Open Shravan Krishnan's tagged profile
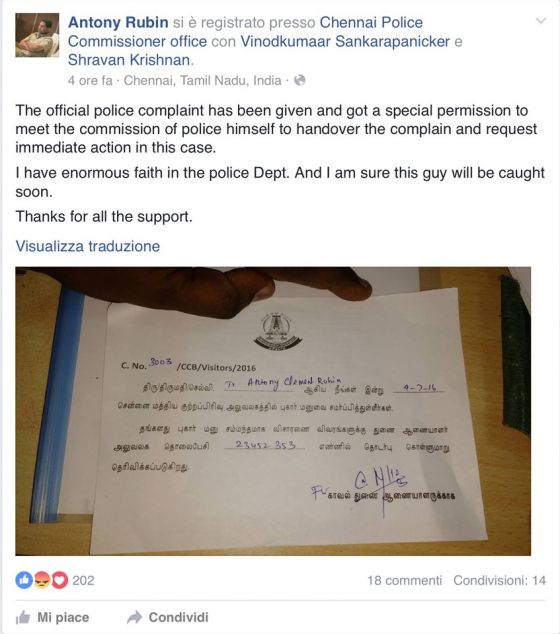This screenshot has width=560, height=634. tap(129, 60)
